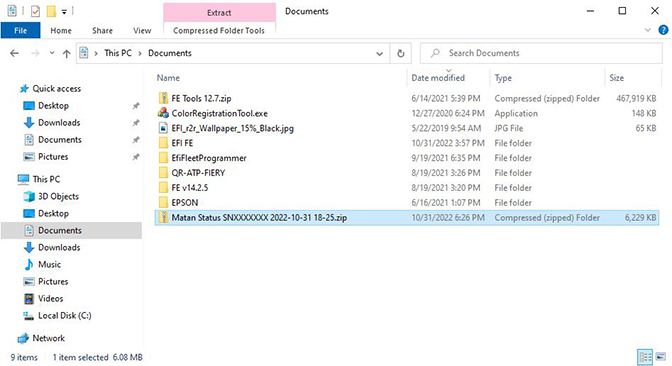Sort files by Type column
672x366 pixels.
tap(503, 78)
